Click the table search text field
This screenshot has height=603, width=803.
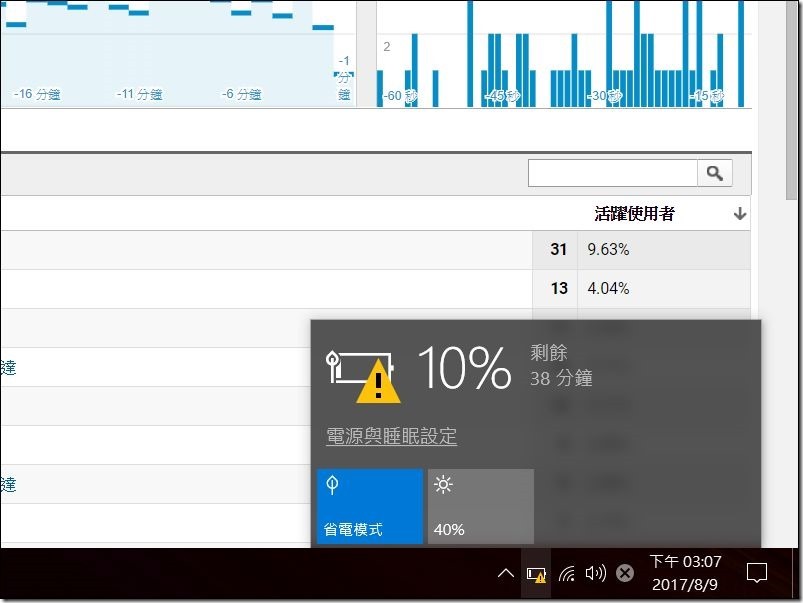(612, 173)
